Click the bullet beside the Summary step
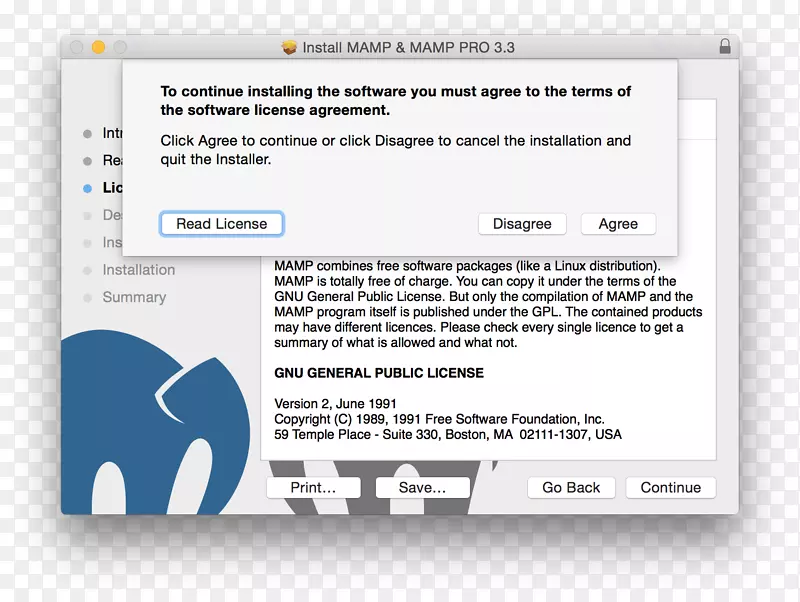The height and width of the screenshot is (602, 800). click(x=87, y=297)
